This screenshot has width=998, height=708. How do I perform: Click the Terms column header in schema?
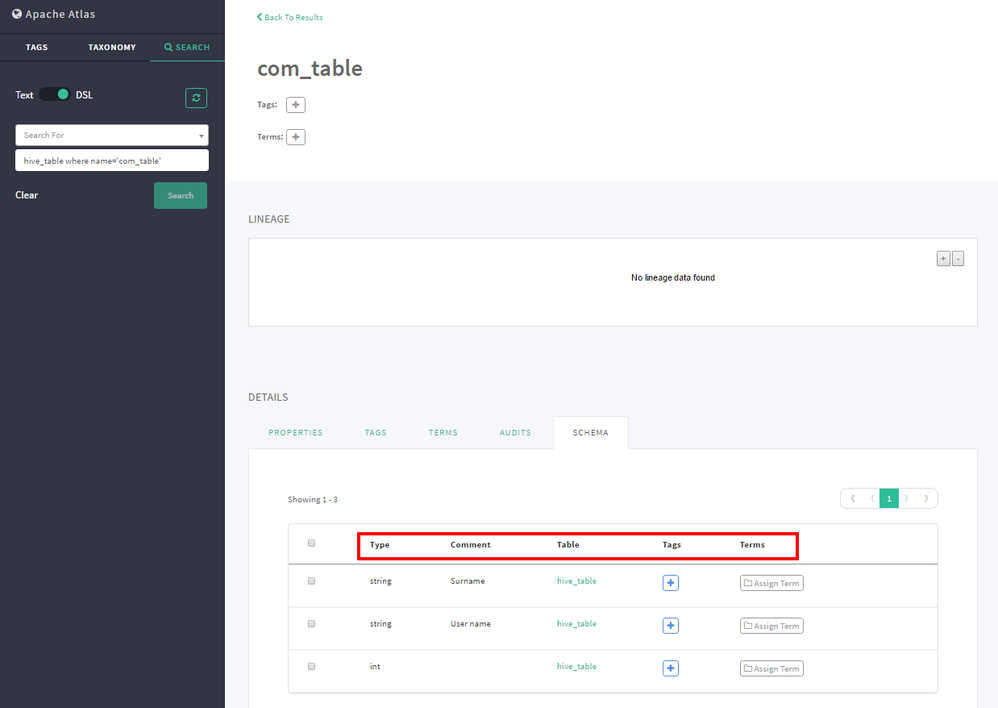click(752, 544)
